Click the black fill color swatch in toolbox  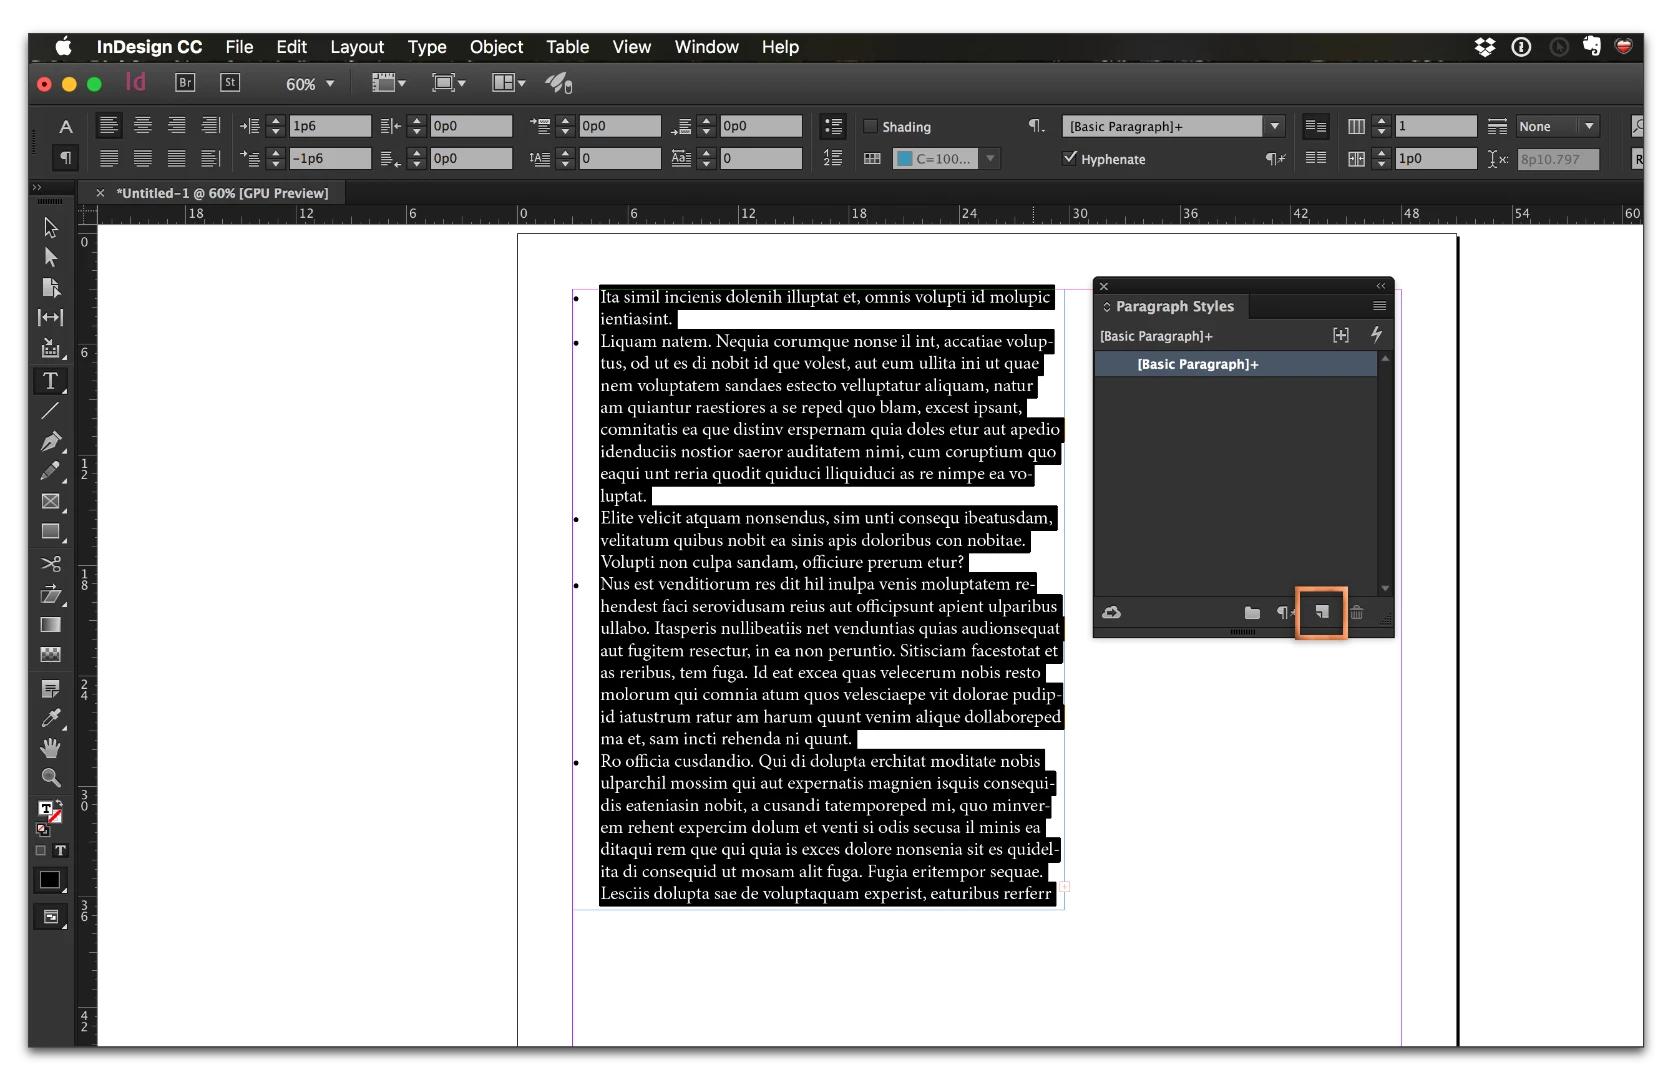pyautogui.click(x=49, y=880)
